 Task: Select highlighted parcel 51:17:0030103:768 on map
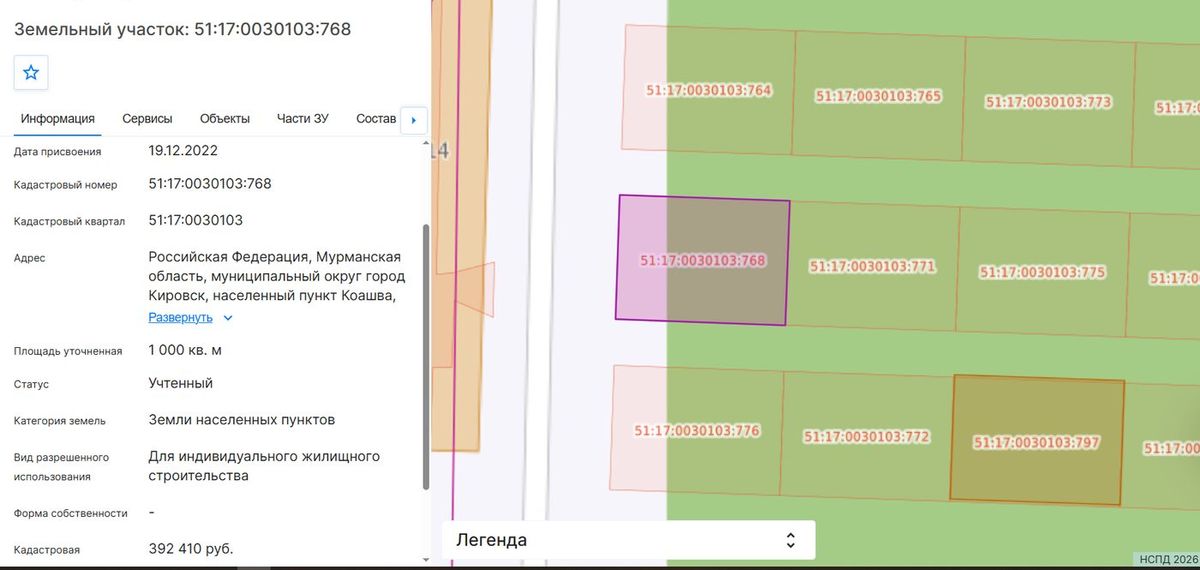(702, 260)
